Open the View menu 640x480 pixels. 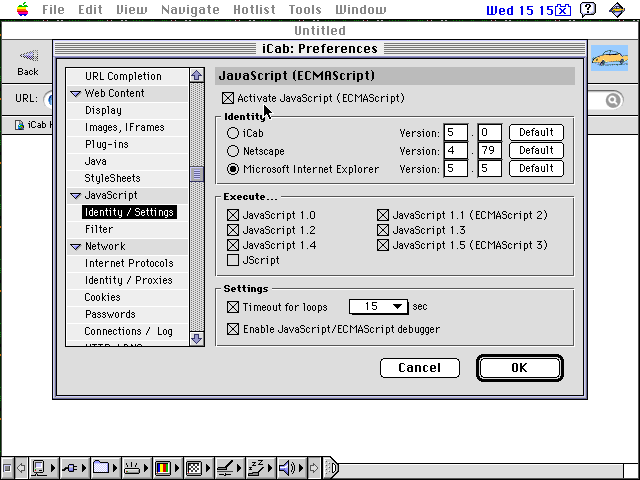[131, 9]
